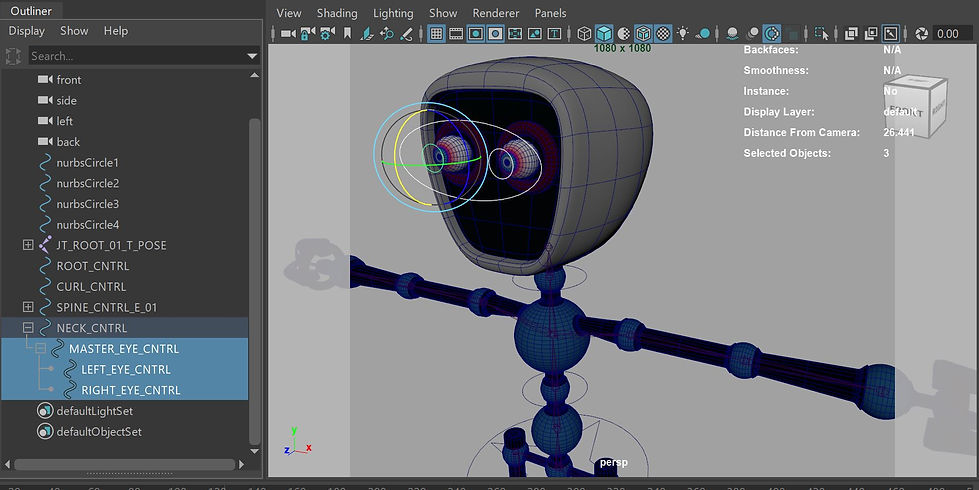Toggle 2D Pan/Zoom icon
The width and height of the screenshot is (979, 490).
386,34
